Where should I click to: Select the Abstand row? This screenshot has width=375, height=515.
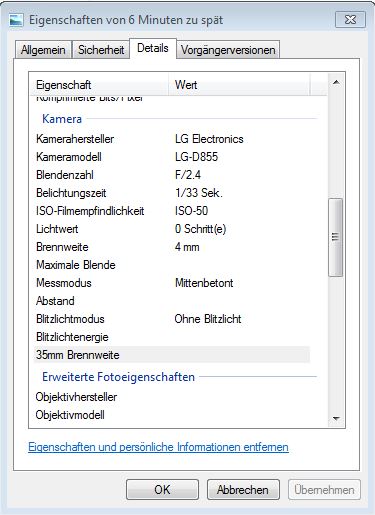tap(172, 301)
